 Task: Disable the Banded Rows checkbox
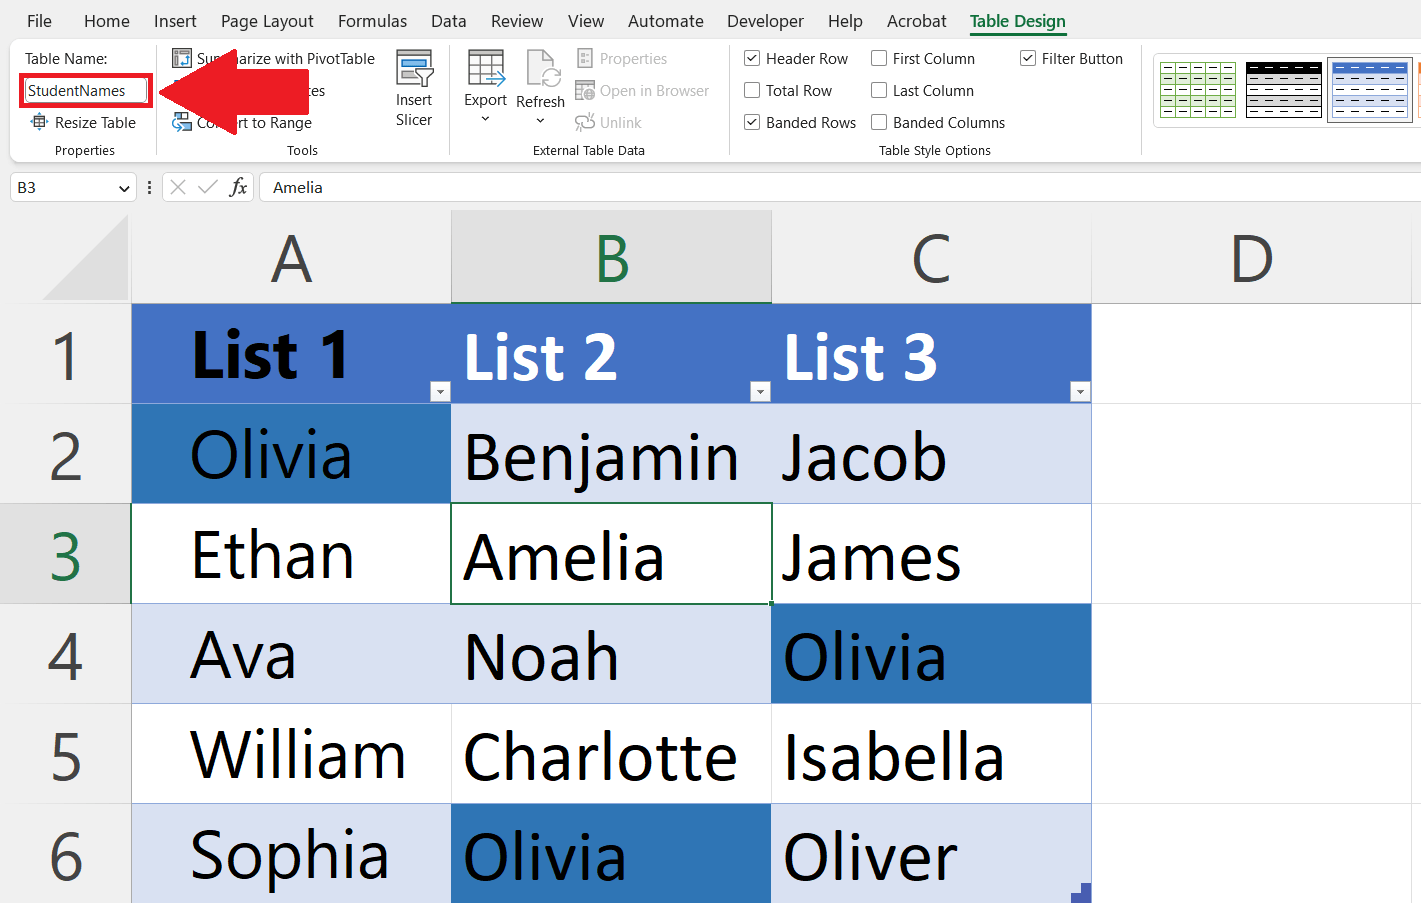click(752, 122)
